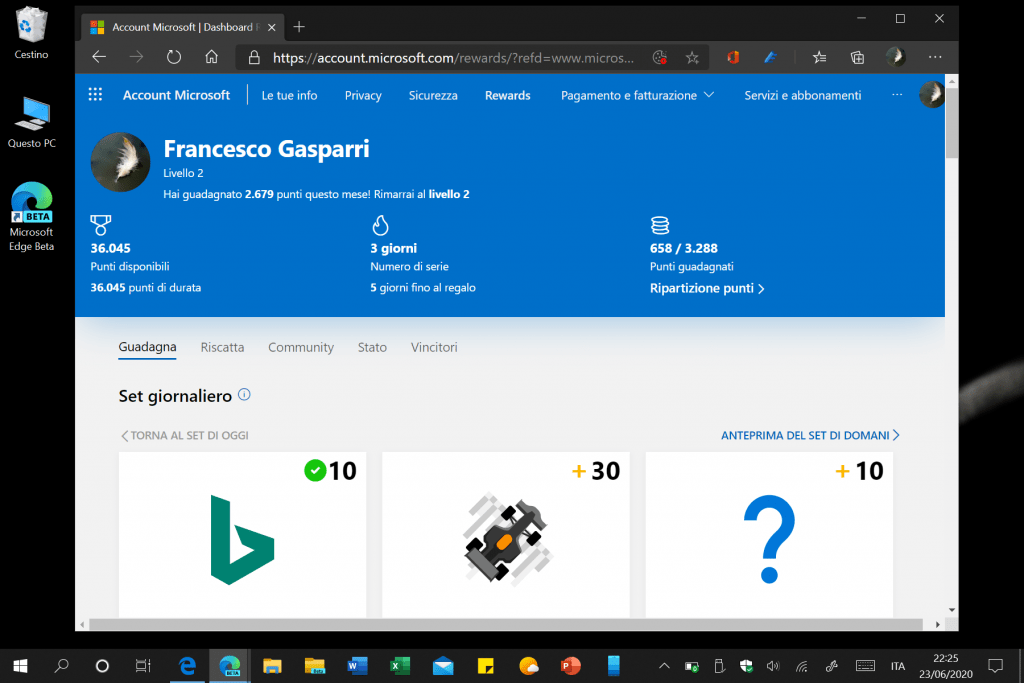The height and width of the screenshot is (683, 1024).
Task: Go to the browser home page icon
Action: [211, 58]
